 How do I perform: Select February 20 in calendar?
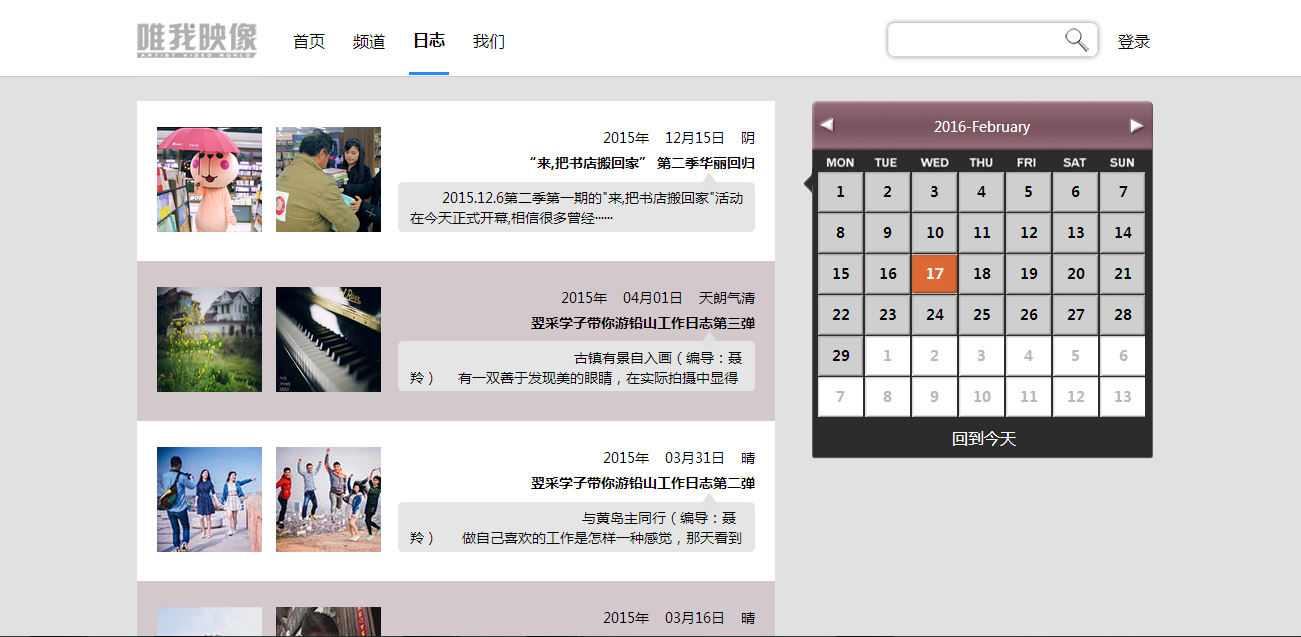coord(1076,274)
